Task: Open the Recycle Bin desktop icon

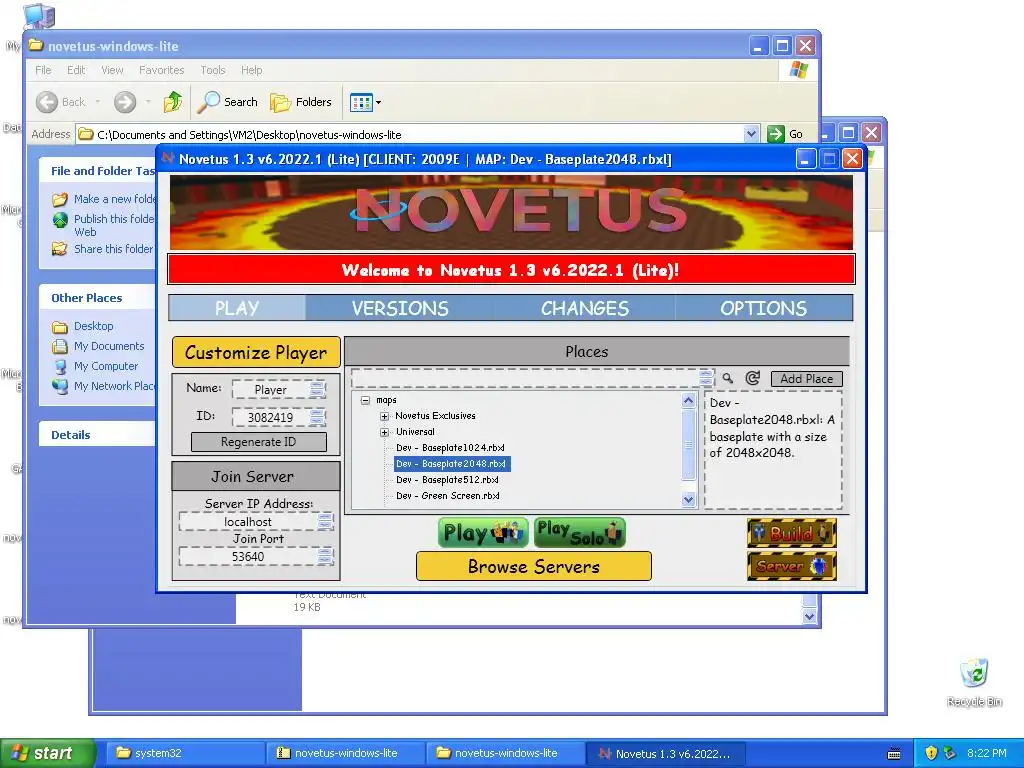Action: pos(974,681)
